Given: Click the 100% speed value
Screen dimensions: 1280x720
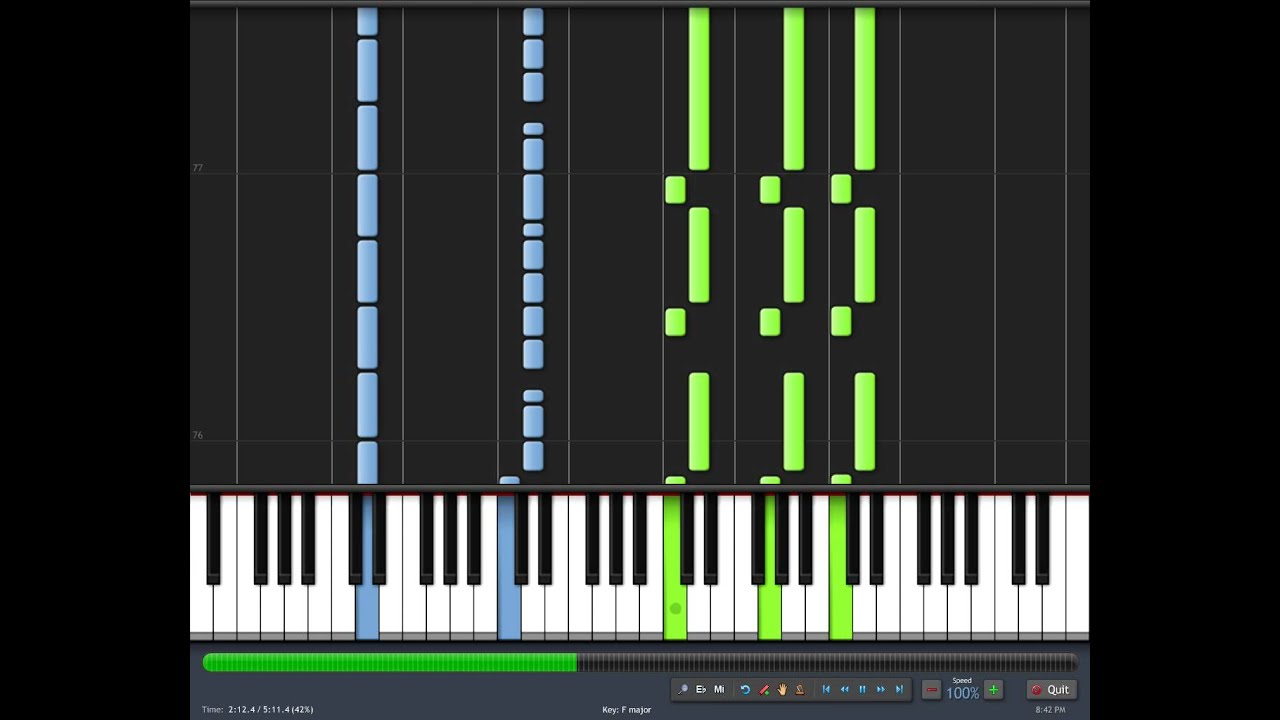Looking at the screenshot, I should tap(962, 693).
